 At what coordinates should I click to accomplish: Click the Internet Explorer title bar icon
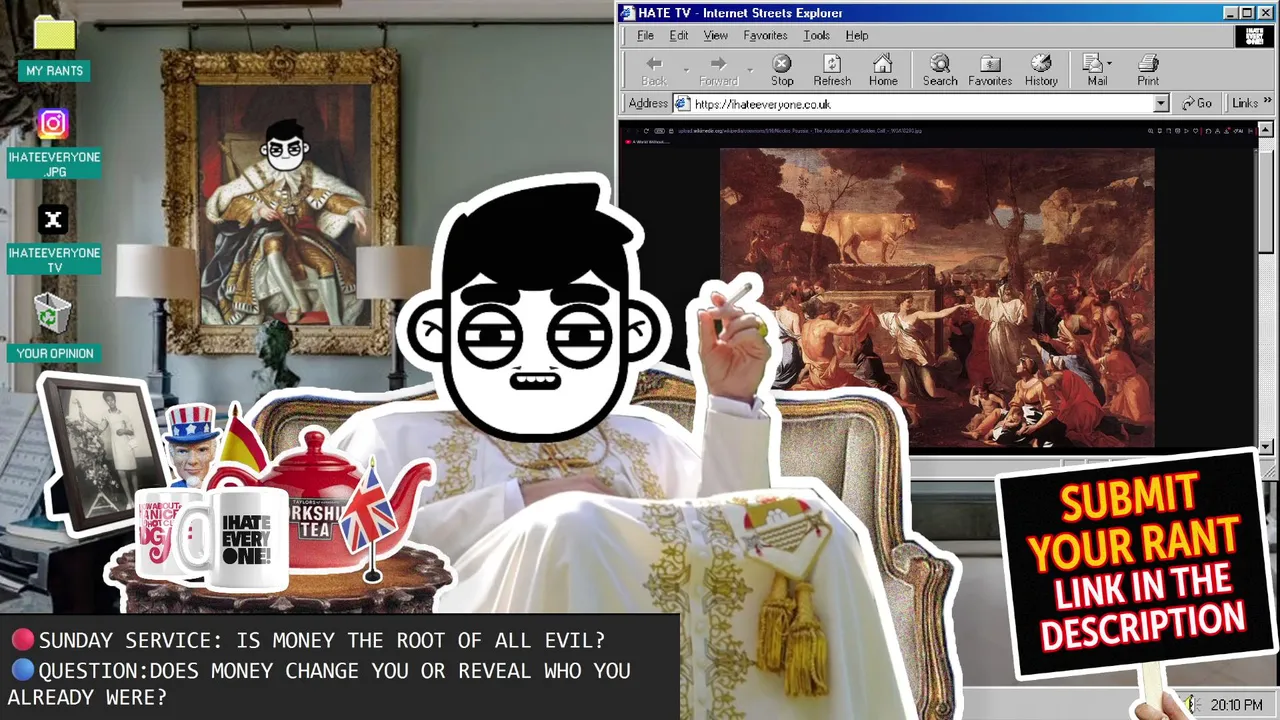[627, 13]
